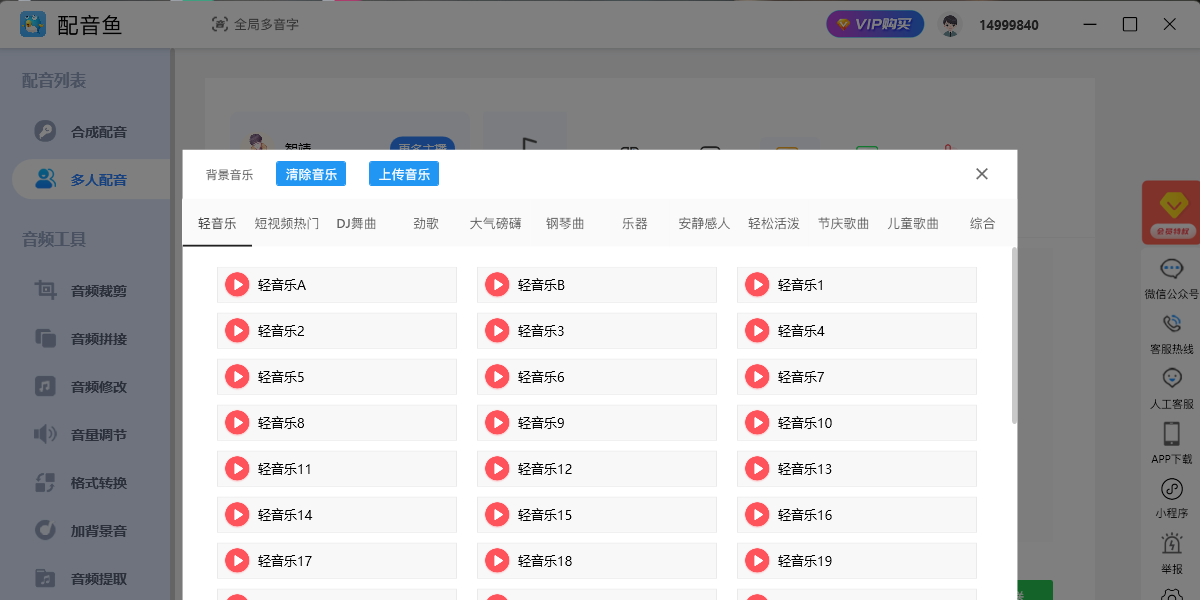
Task: Click the VIP购买 button
Action: [875, 24]
